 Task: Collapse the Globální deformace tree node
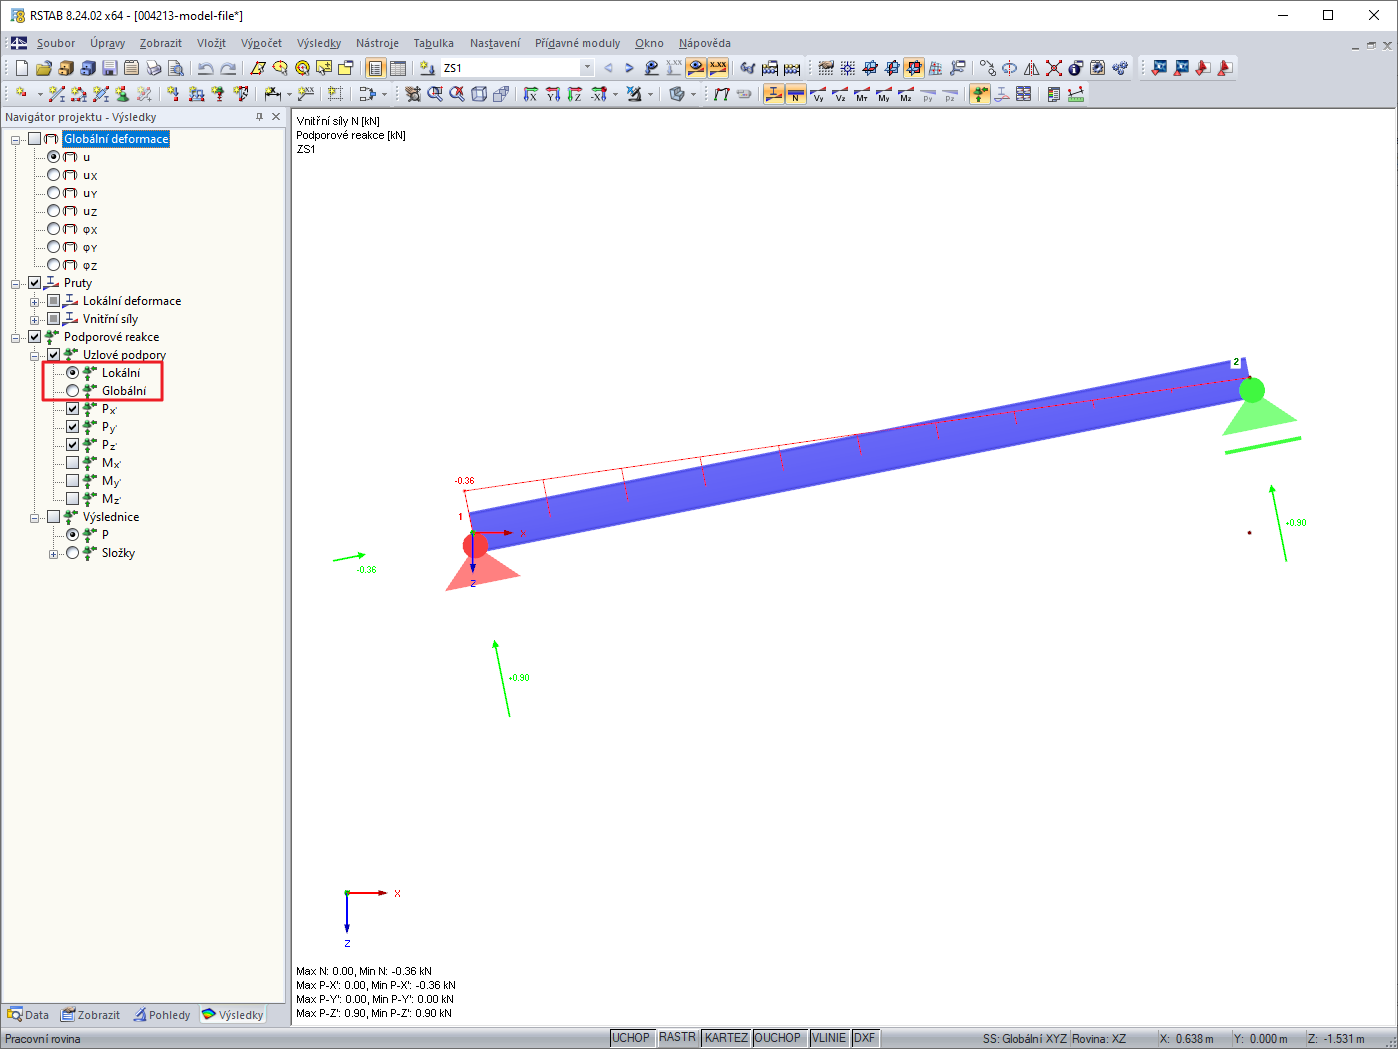pyautogui.click(x=16, y=139)
